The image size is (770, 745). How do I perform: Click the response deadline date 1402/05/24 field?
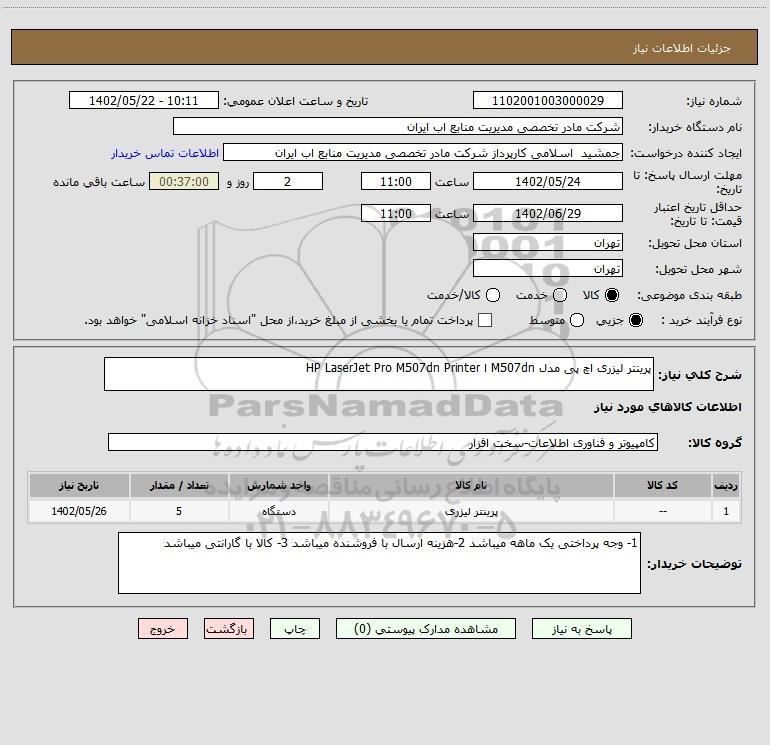548,181
